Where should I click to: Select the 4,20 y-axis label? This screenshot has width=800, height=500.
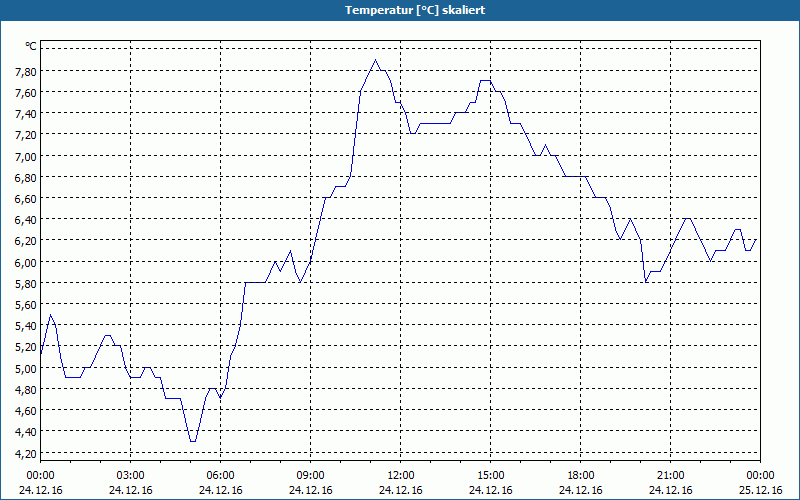pyautogui.click(x=26, y=454)
